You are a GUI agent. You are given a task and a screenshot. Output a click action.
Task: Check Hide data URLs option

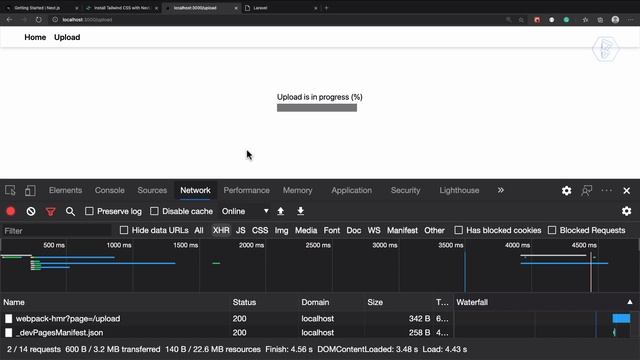click(124, 230)
